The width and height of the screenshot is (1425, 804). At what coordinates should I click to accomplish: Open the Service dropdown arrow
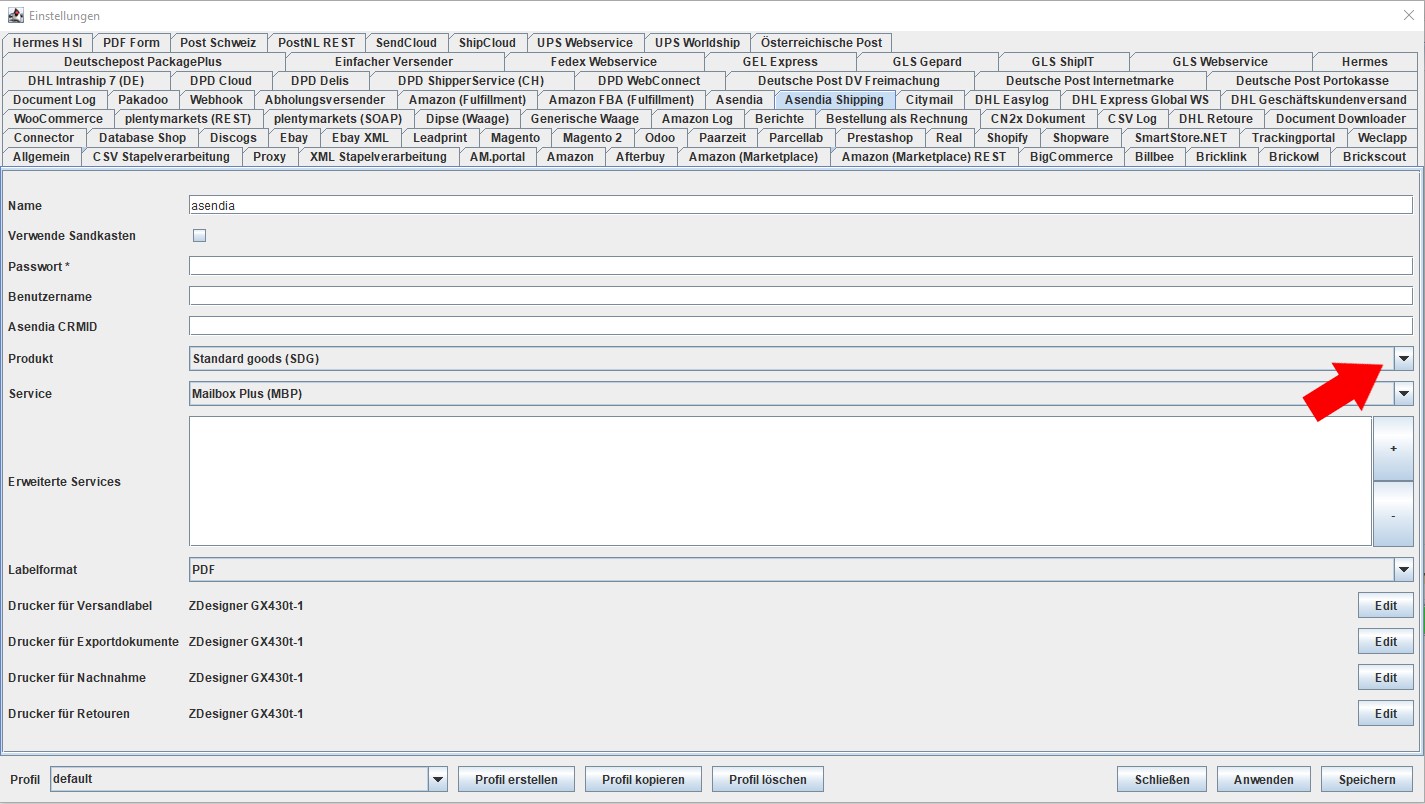(1404, 394)
